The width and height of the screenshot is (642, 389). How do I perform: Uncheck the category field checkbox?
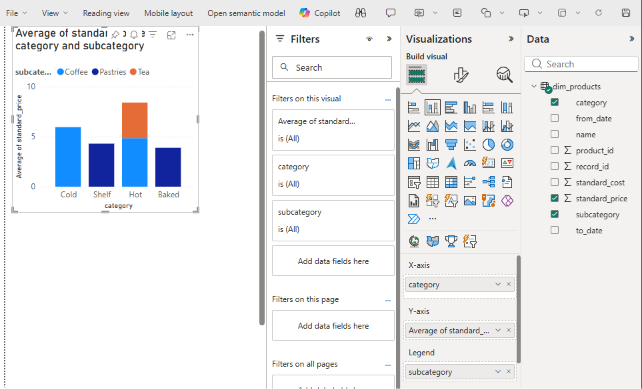click(x=554, y=102)
